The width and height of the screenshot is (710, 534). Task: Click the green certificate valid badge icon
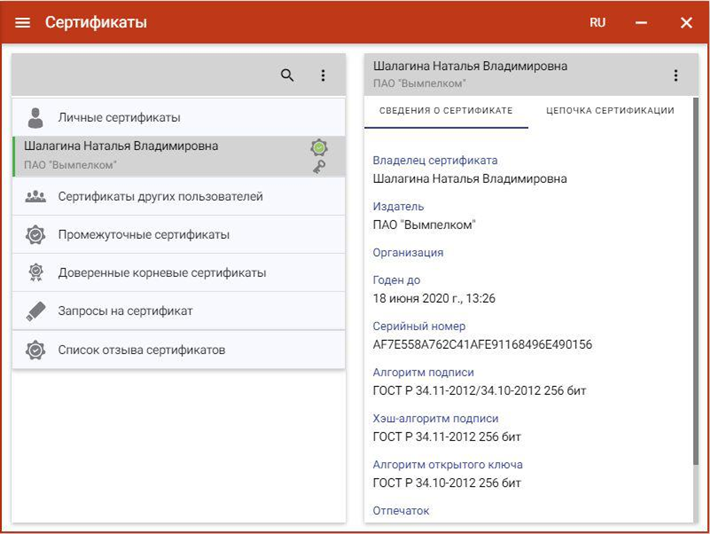click(319, 147)
